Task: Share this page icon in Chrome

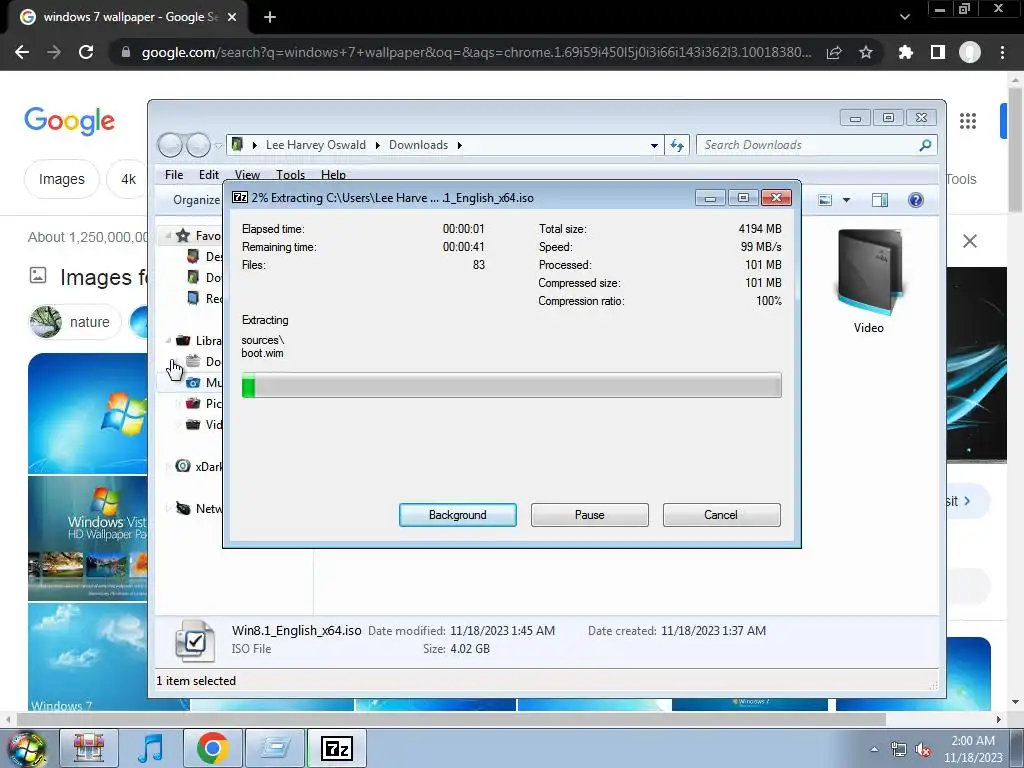Action: click(x=834, y=52)
